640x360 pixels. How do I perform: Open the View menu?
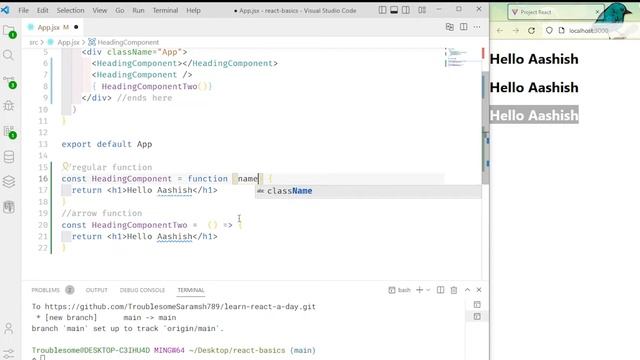coord(100,10)
